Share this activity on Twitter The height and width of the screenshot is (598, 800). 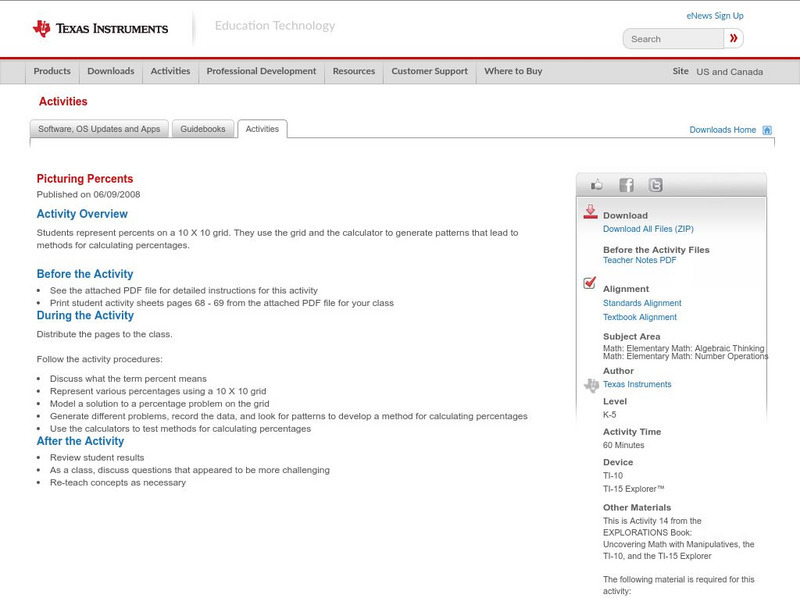point(656,184)
